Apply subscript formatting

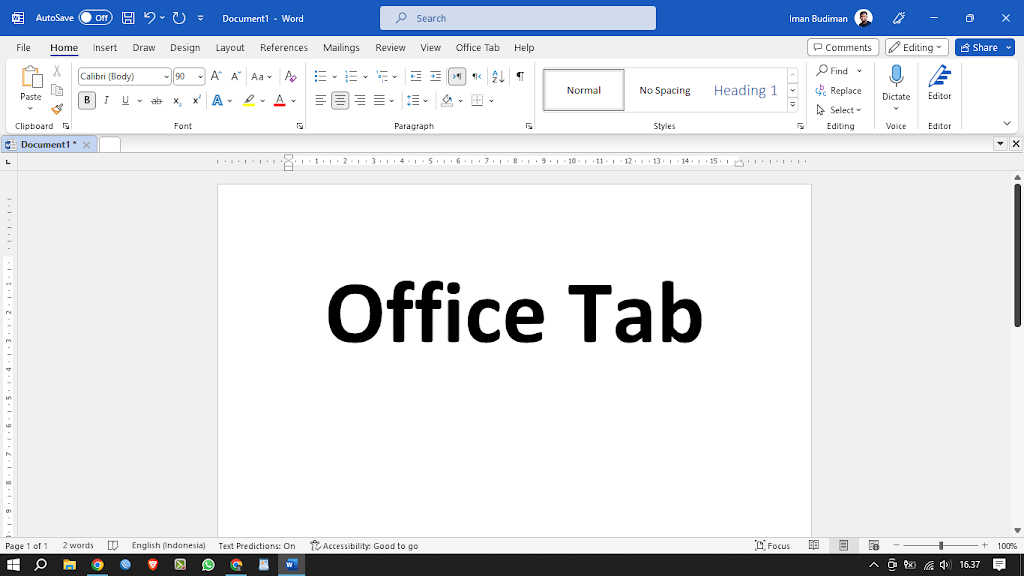coord(177,101)
